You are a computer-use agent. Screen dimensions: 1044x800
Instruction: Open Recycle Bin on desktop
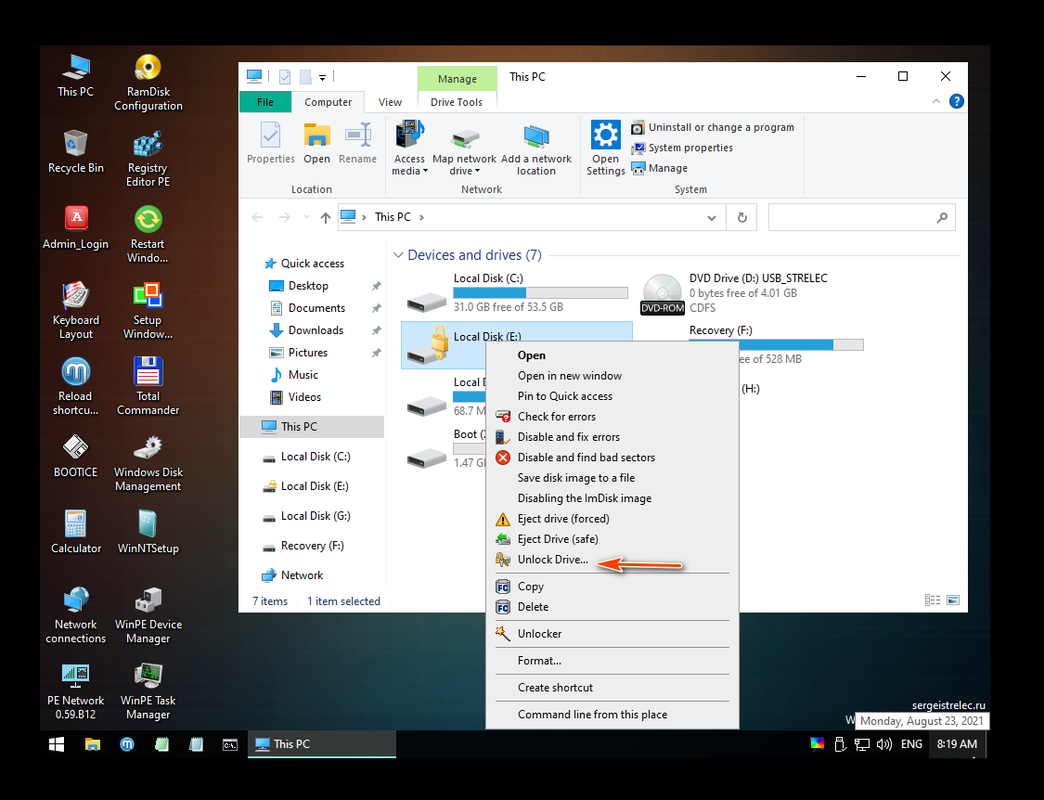tap(75, 152)
